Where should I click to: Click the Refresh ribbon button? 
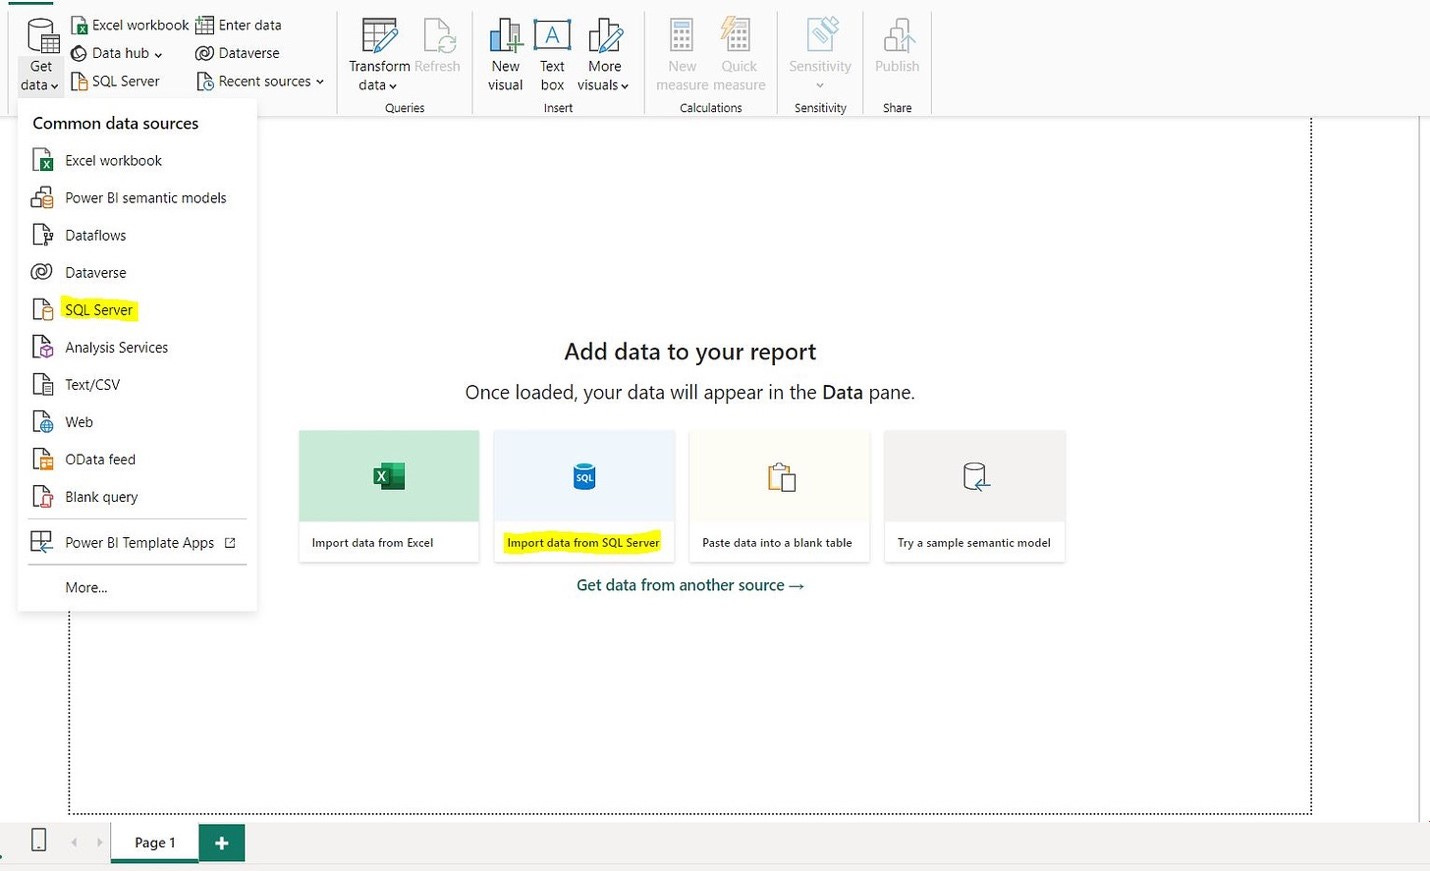[x=437, y=47]
